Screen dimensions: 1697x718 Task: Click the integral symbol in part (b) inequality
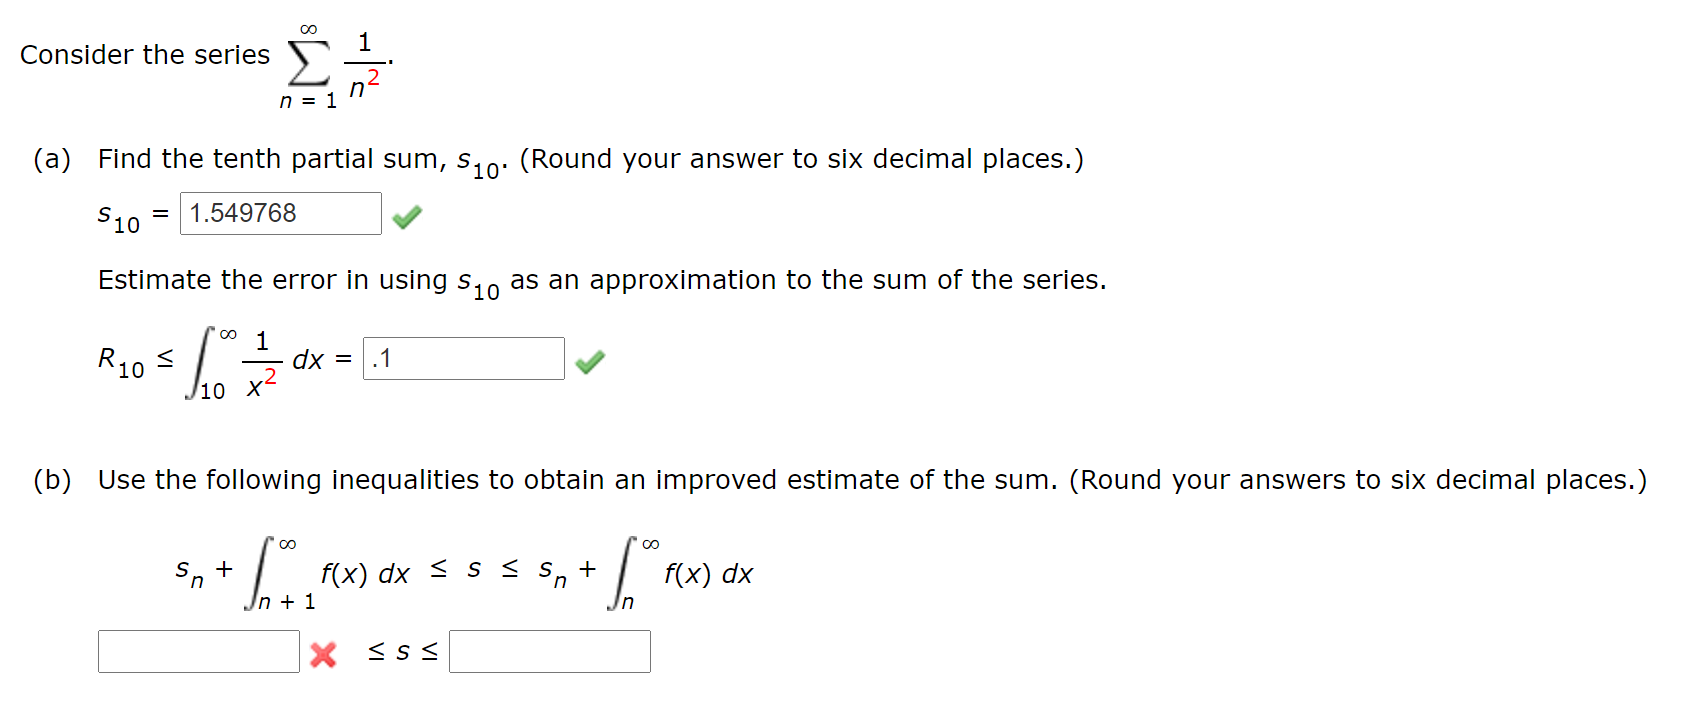click(x=258, y=572)
